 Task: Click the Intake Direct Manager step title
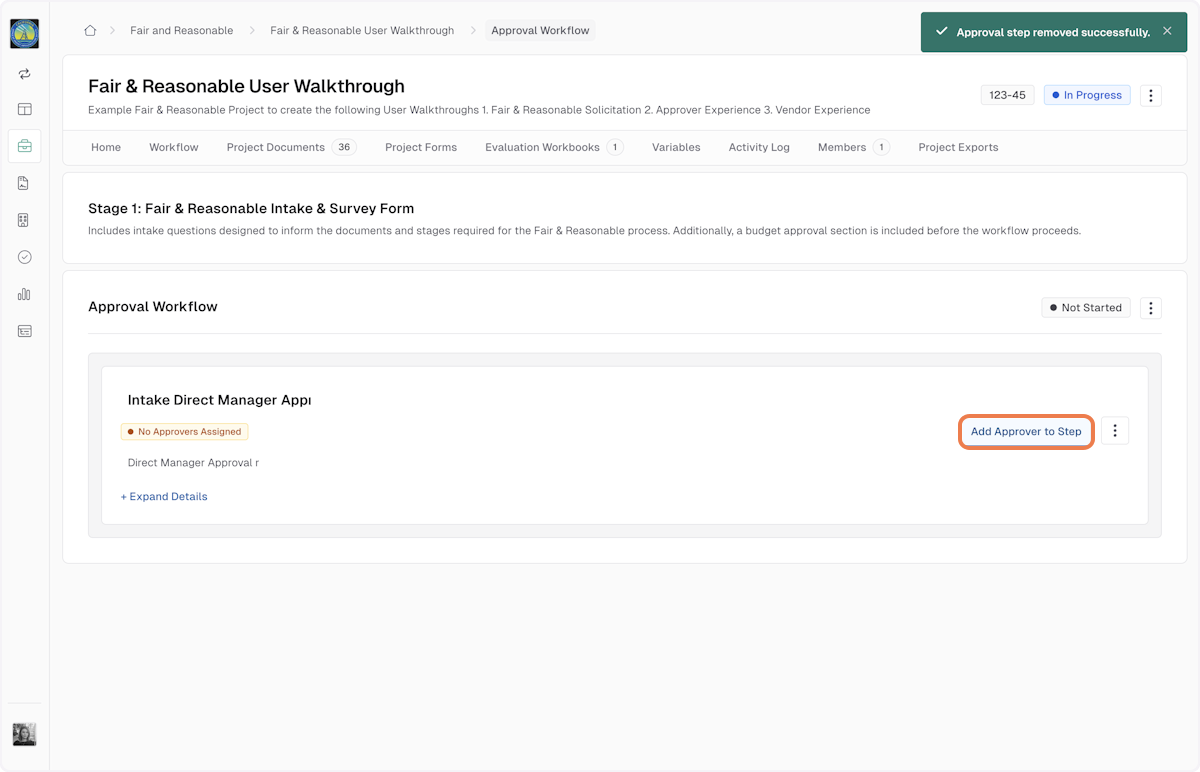click(x=219, y=400)
